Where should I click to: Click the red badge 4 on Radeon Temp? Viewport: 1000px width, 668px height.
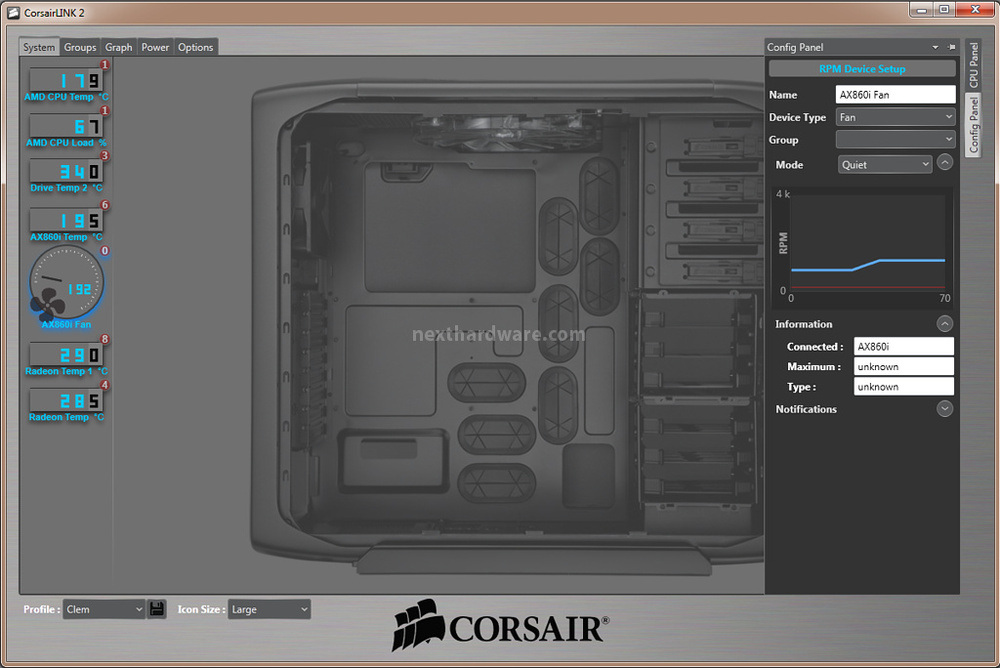(x=105, y=385)
